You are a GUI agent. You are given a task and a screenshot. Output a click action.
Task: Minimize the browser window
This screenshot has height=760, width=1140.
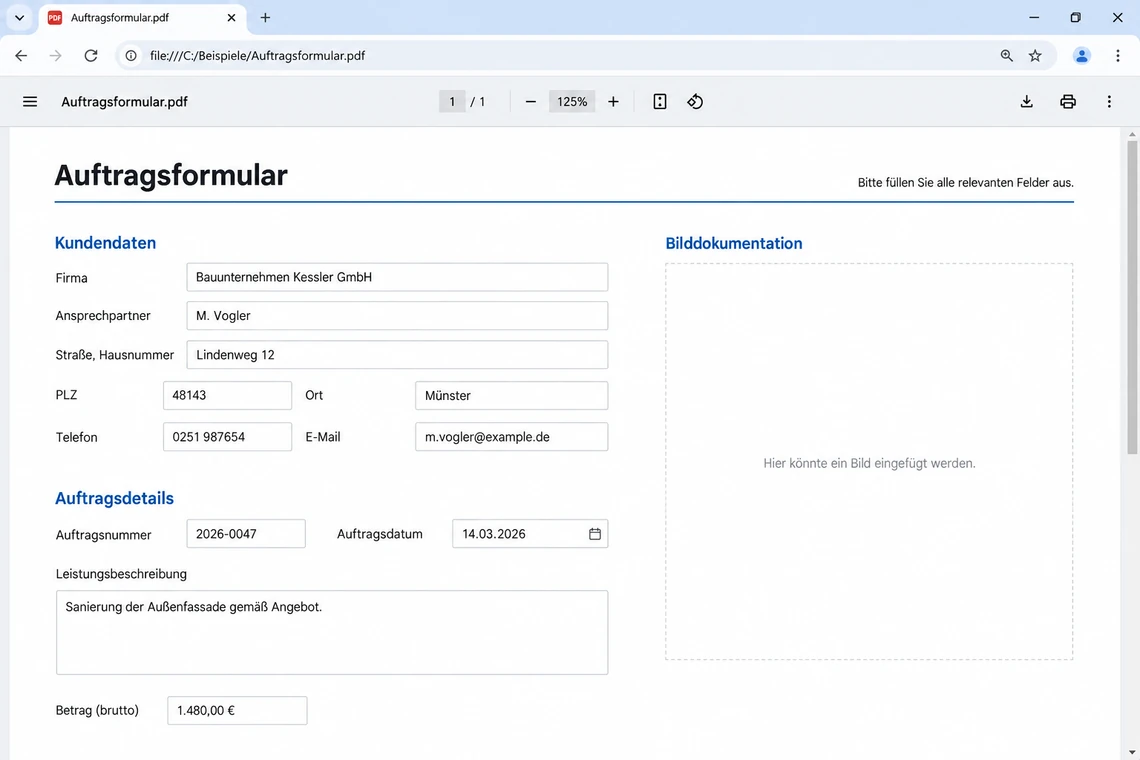(x=1034, y=17)
